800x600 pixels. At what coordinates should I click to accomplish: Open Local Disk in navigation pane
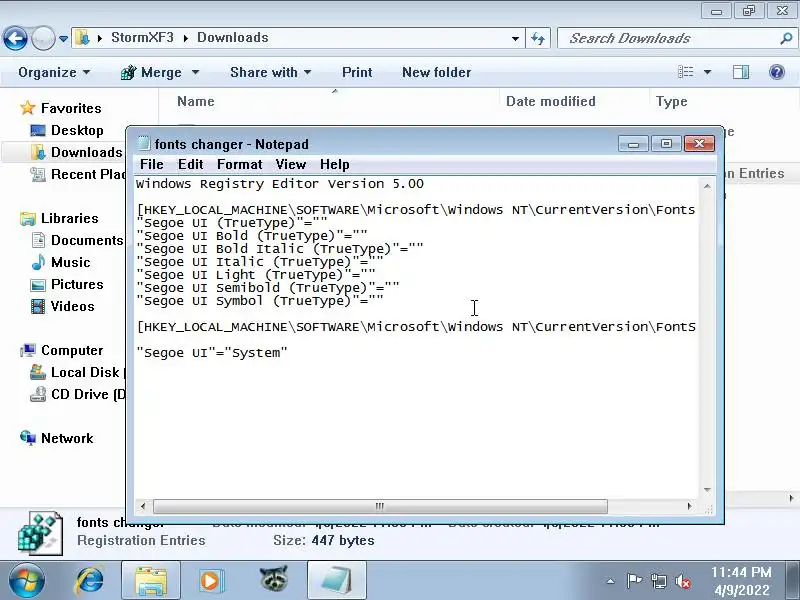(x=85, y=372)
